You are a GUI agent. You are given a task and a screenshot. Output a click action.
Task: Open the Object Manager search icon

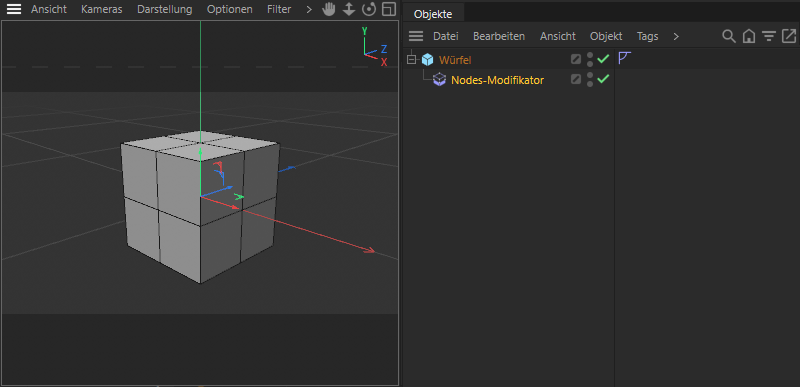[x=729, y=36]
